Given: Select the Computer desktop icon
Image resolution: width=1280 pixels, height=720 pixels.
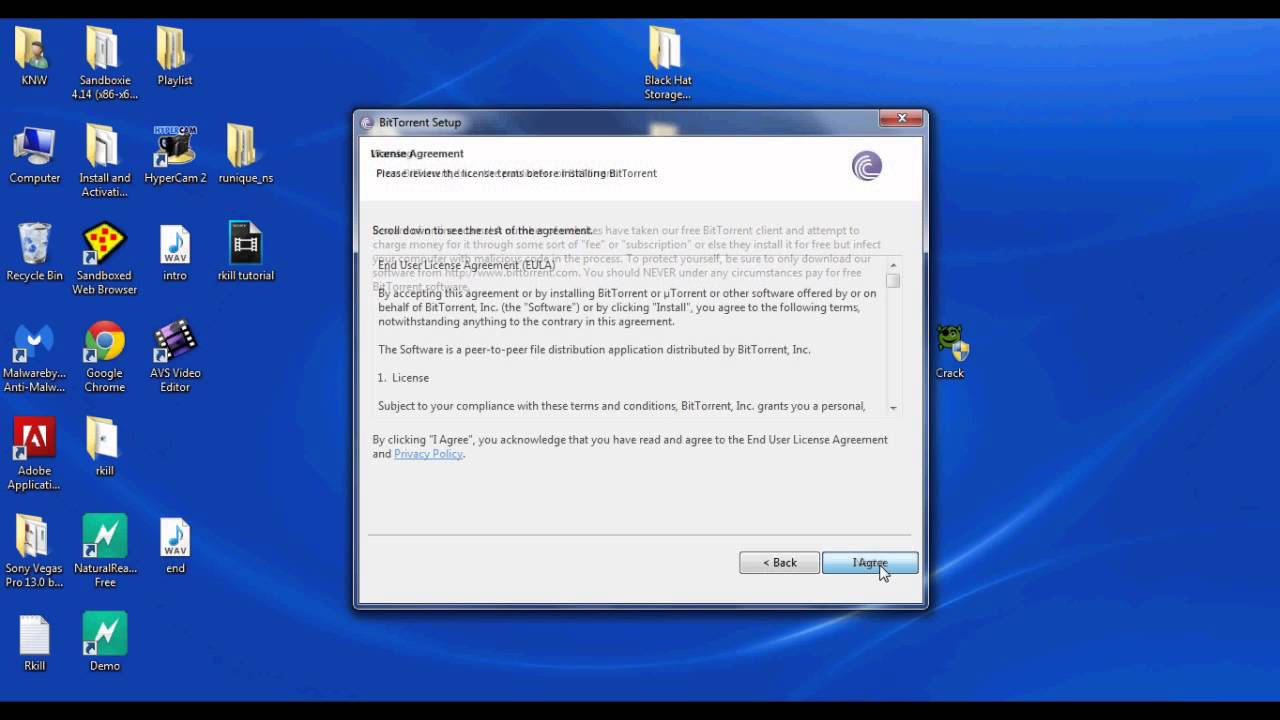Looking at the screenshot, I should 34,154.
